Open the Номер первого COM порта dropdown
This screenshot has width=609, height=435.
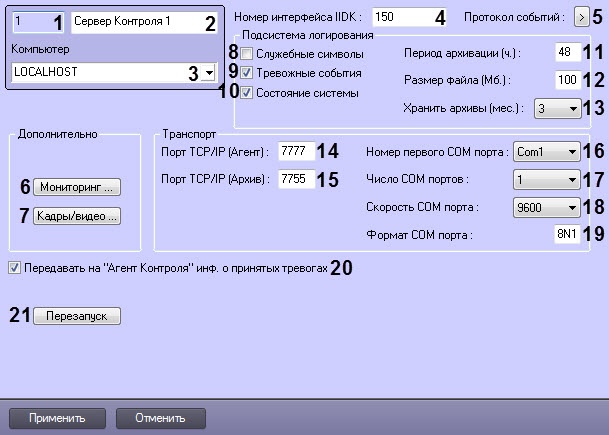546,151
